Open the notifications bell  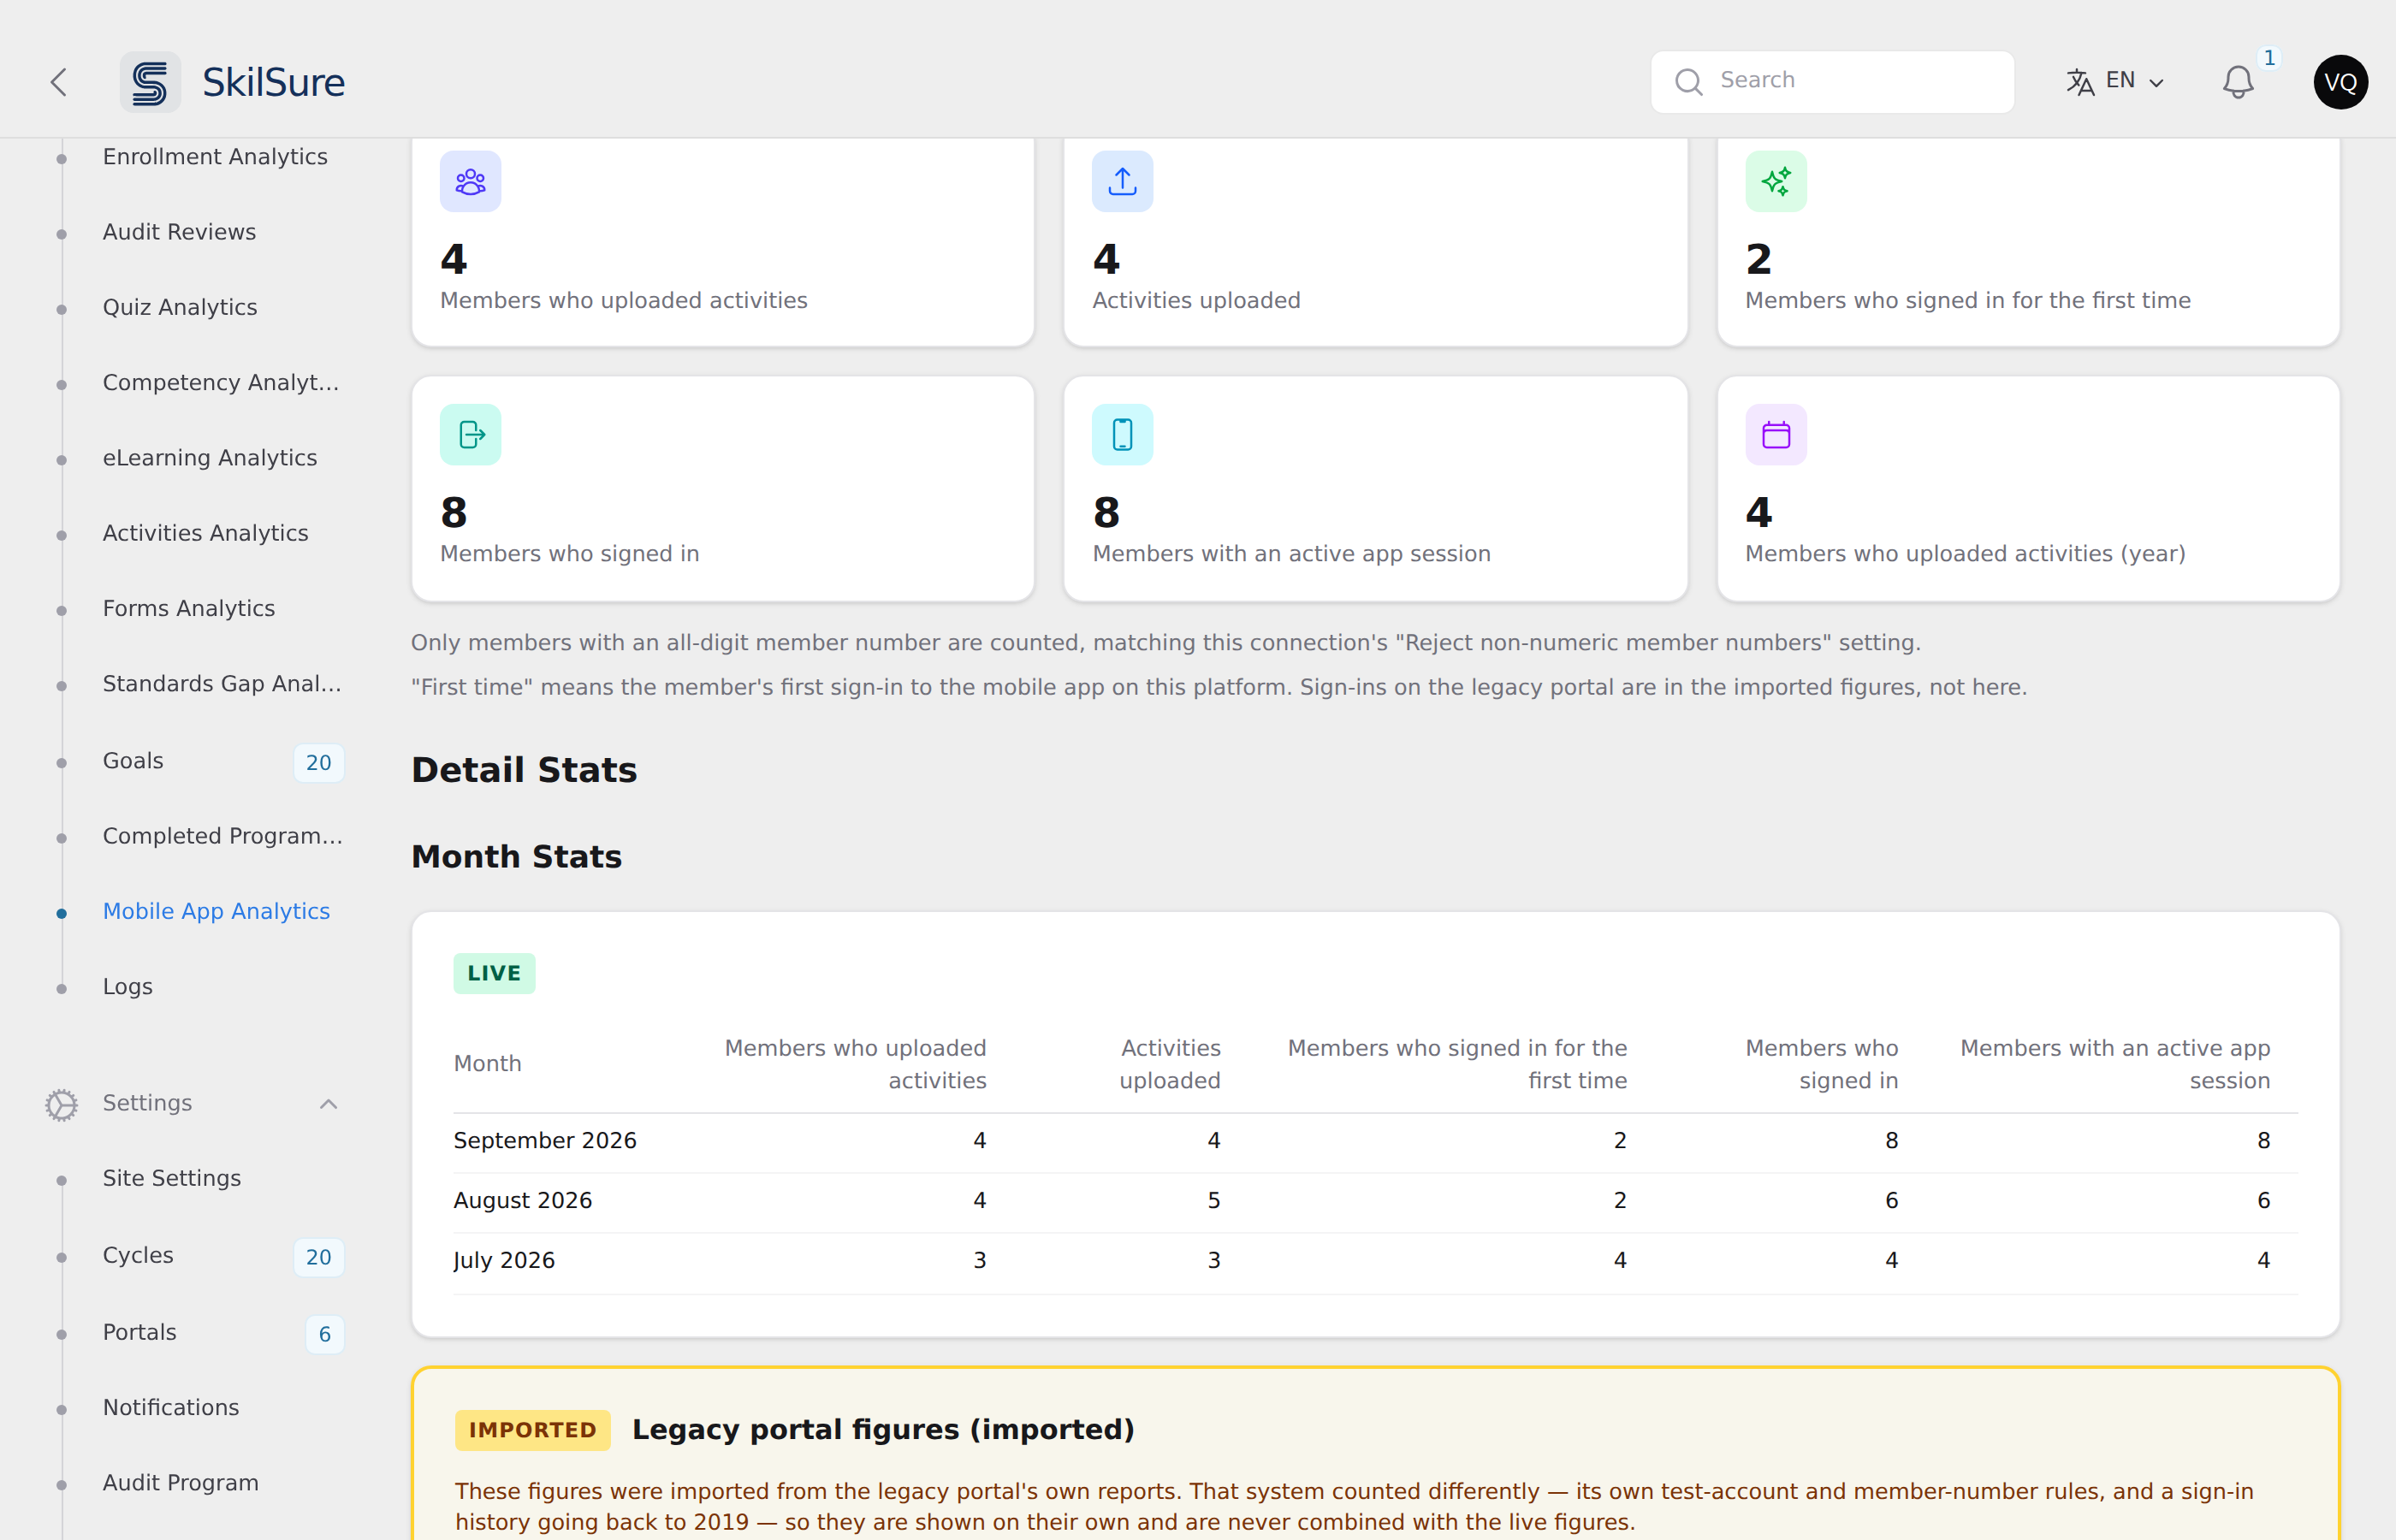pos(2238,82)
